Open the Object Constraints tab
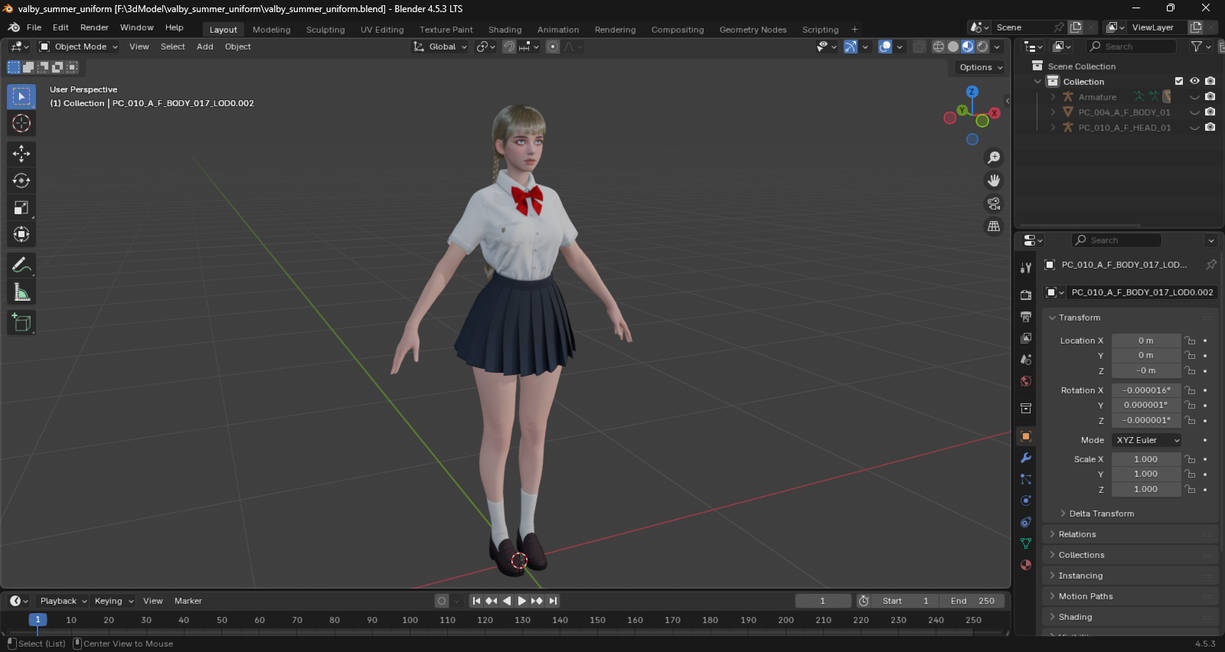The width and height of the screenshot is (1225, 652). pyautogui.click(x=1025, y=522)
